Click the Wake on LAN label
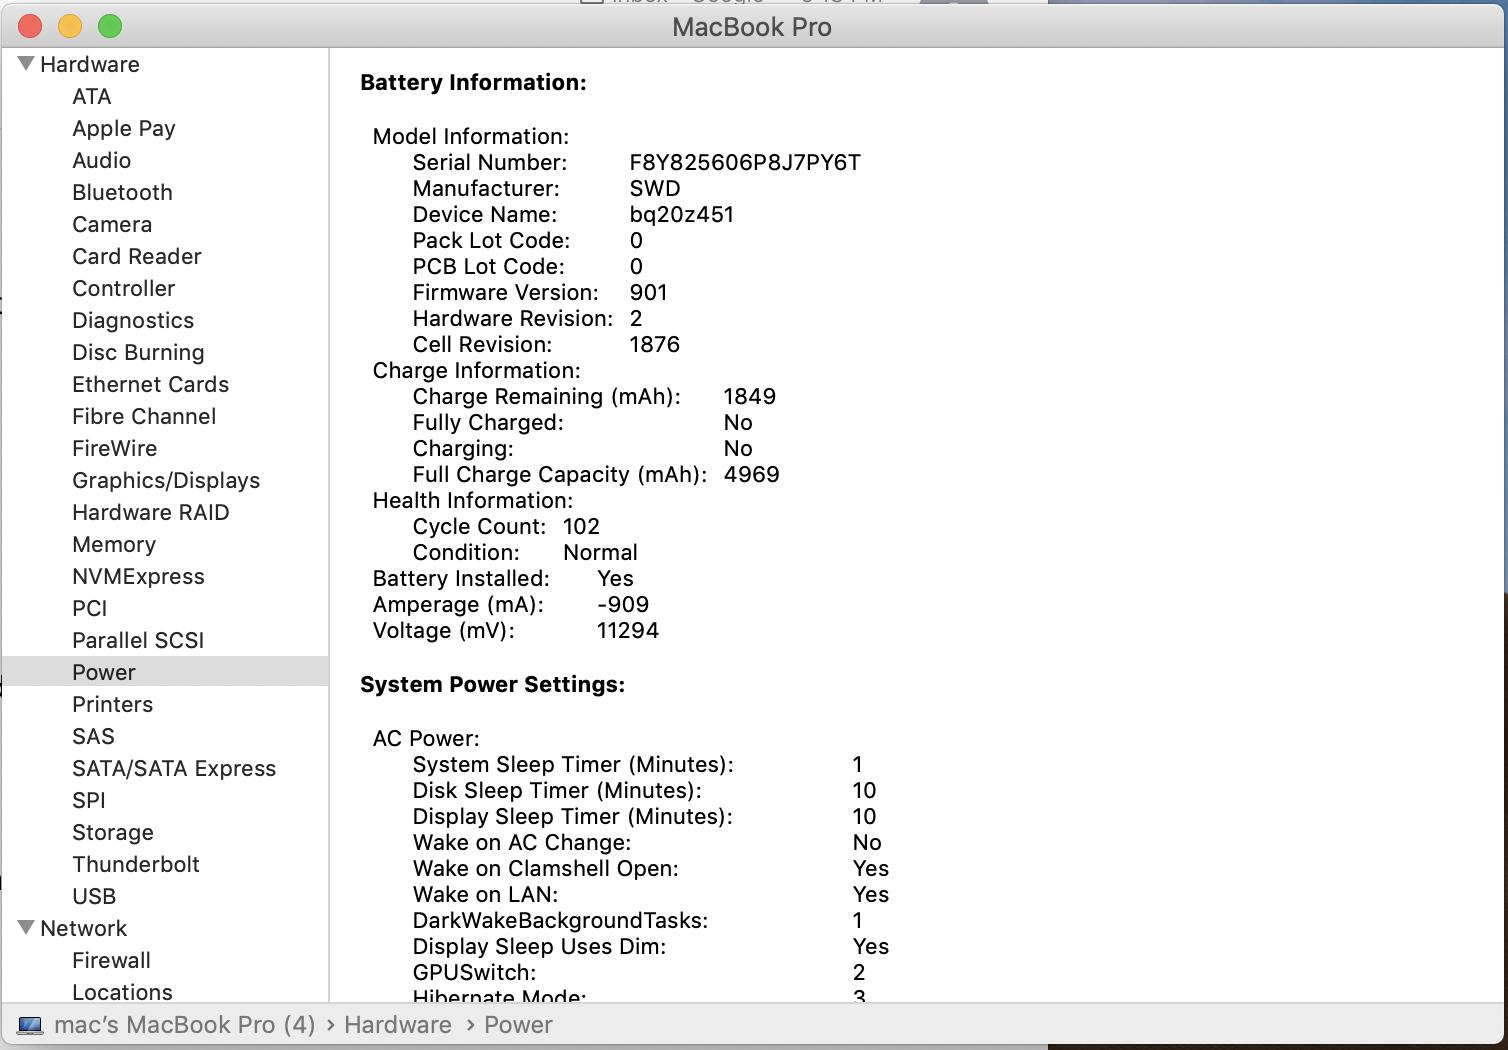 tap(485, 894)
